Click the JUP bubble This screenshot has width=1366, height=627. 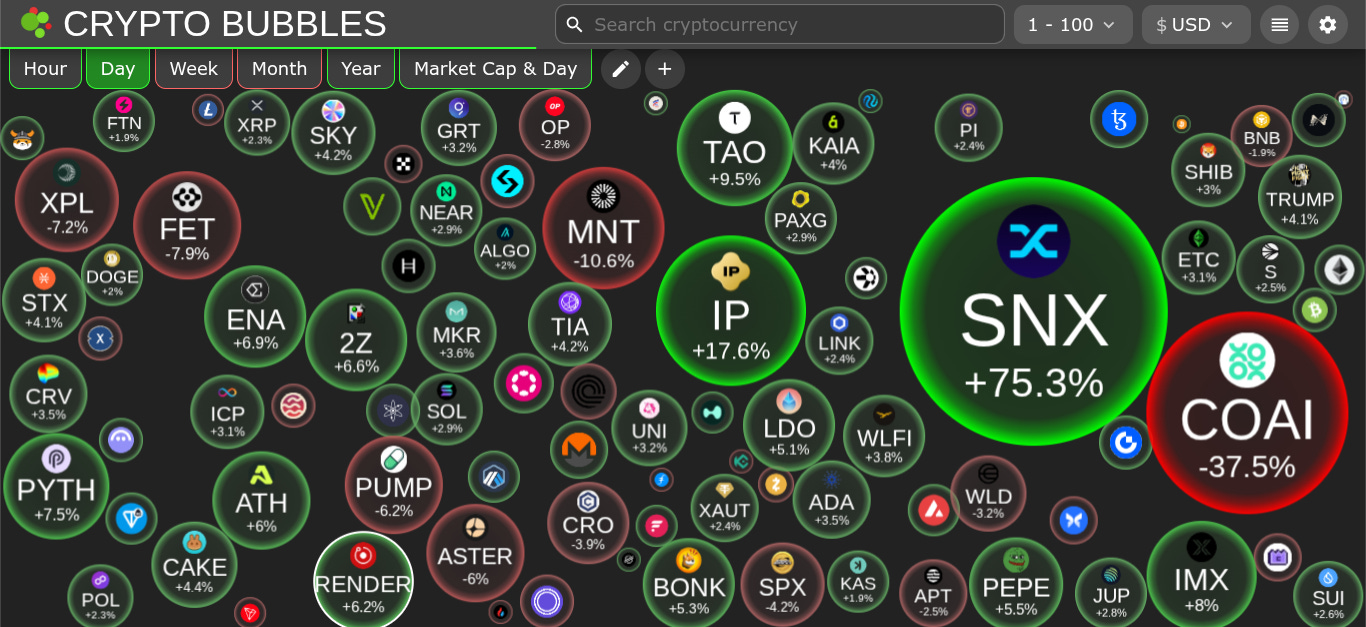[x=1111, y=593]
